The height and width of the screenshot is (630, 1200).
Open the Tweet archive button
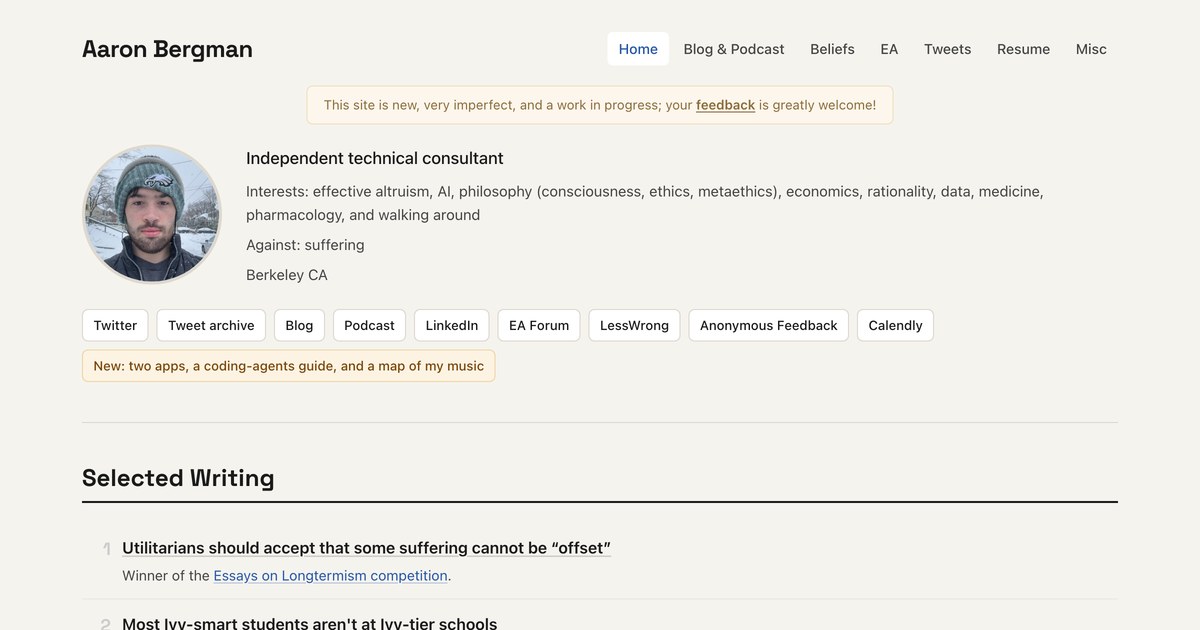(211, 325)
